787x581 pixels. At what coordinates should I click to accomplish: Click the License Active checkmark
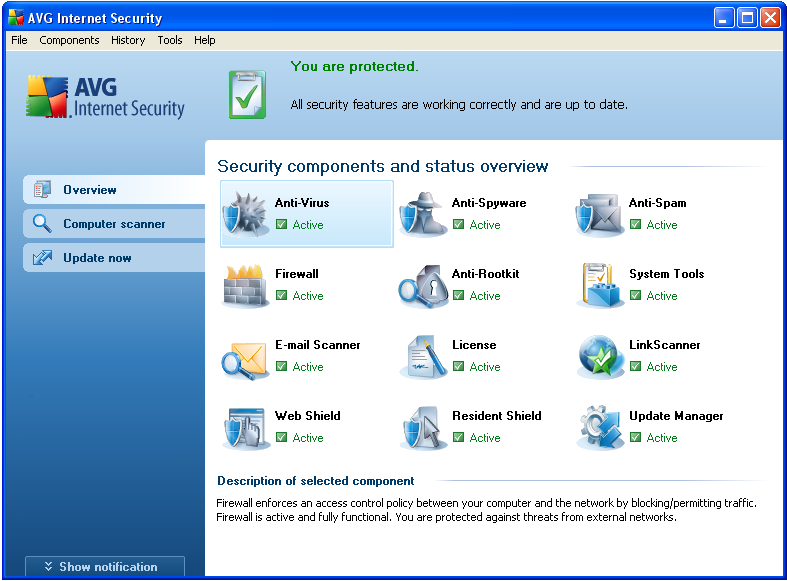pos(458,366)
